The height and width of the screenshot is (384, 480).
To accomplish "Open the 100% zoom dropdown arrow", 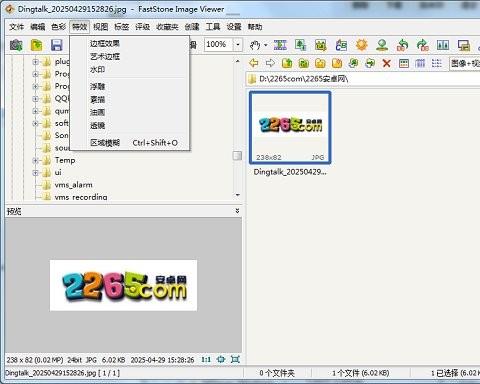I will (238, 44).
